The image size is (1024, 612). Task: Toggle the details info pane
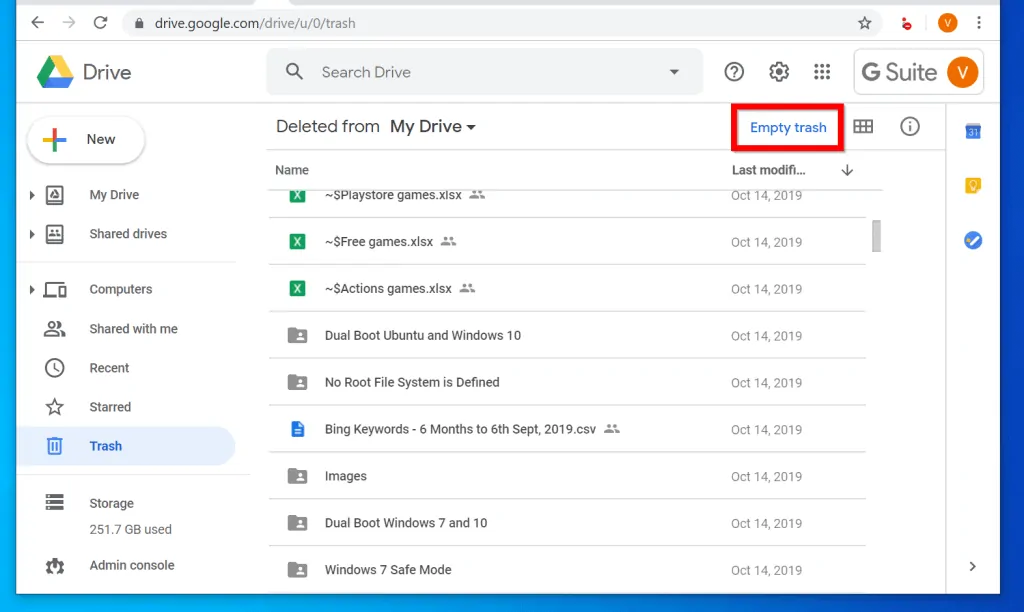click(908, 126)
